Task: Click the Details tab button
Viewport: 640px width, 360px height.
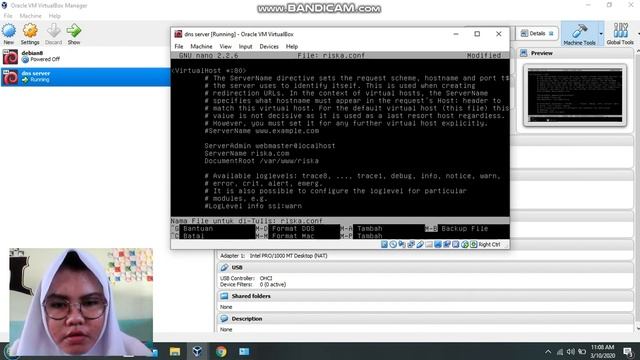Action: (x=537, y=33)
